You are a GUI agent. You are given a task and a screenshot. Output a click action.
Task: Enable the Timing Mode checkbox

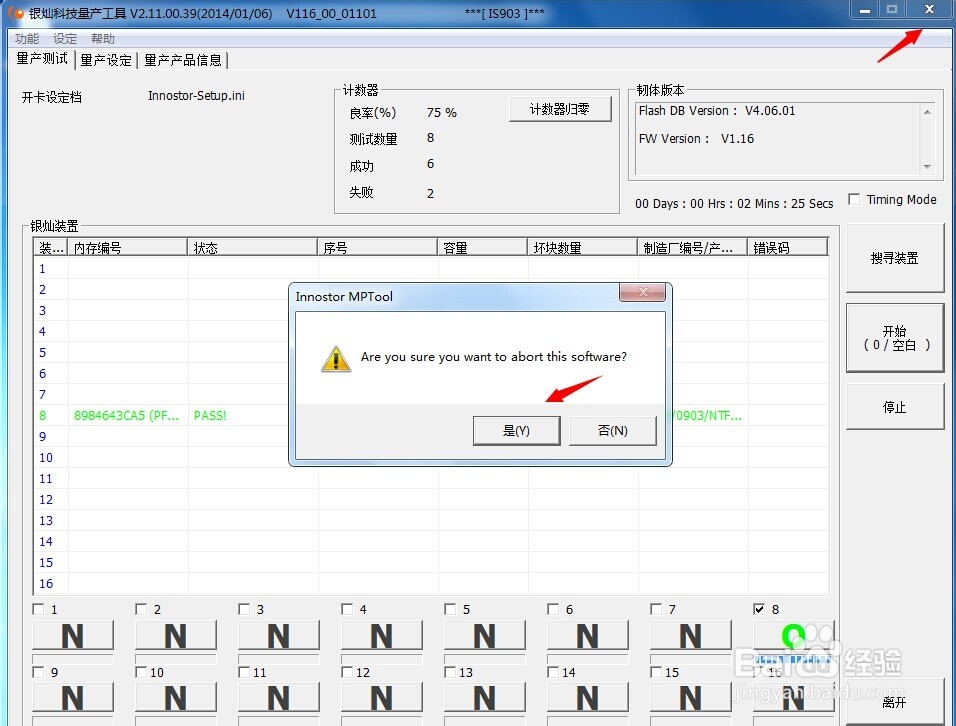coord(854,199)
